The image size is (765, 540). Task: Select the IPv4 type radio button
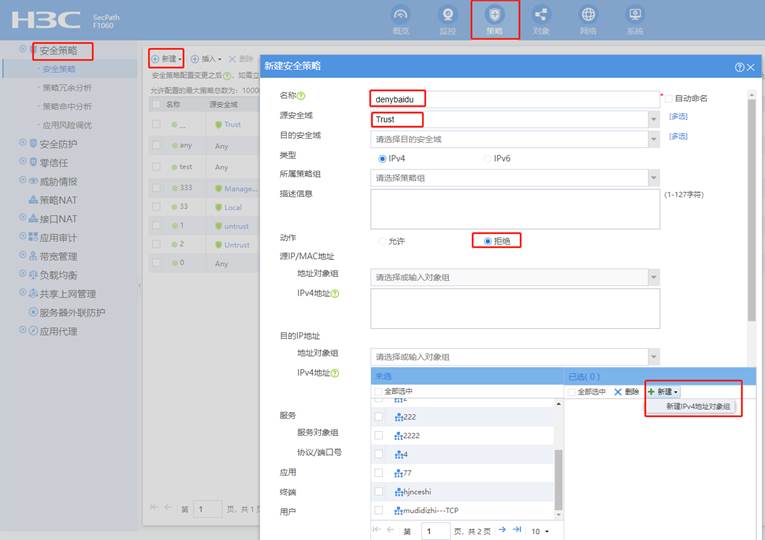[382, 159]
